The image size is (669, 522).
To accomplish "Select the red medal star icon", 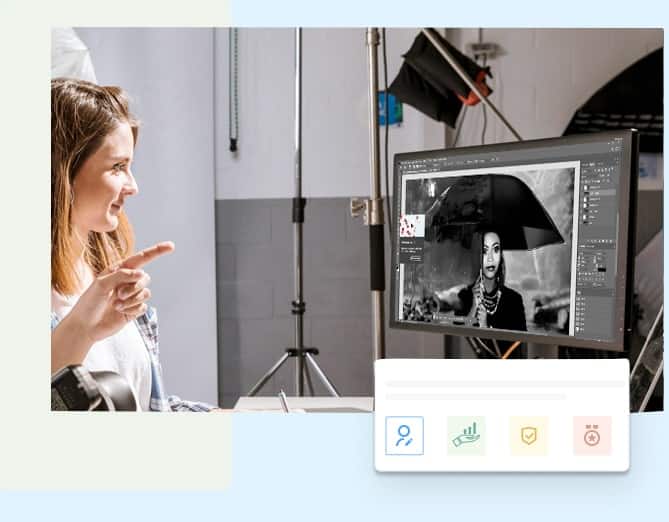I will click(592, 436).
